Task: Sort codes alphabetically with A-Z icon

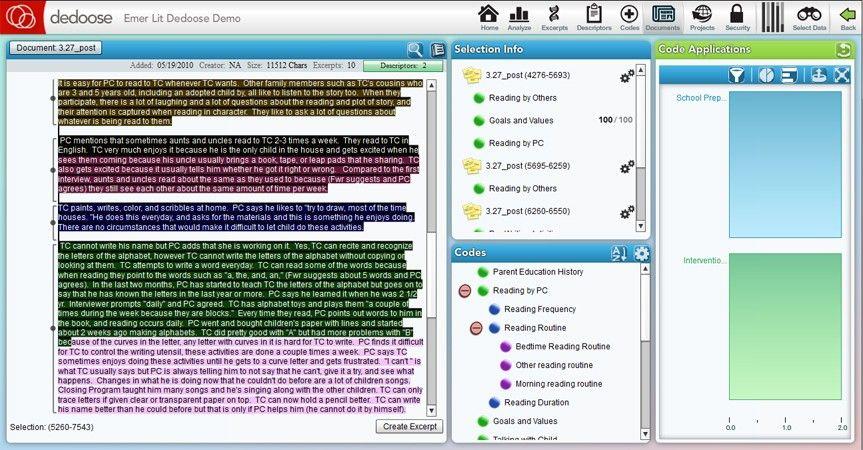Action: pyautogui.click(x=618, y=253)
